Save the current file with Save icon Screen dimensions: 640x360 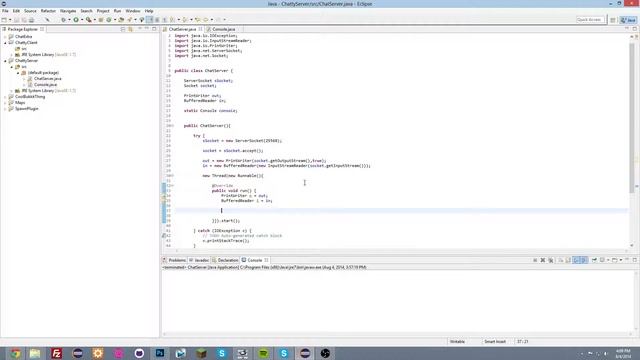point(17,20)
